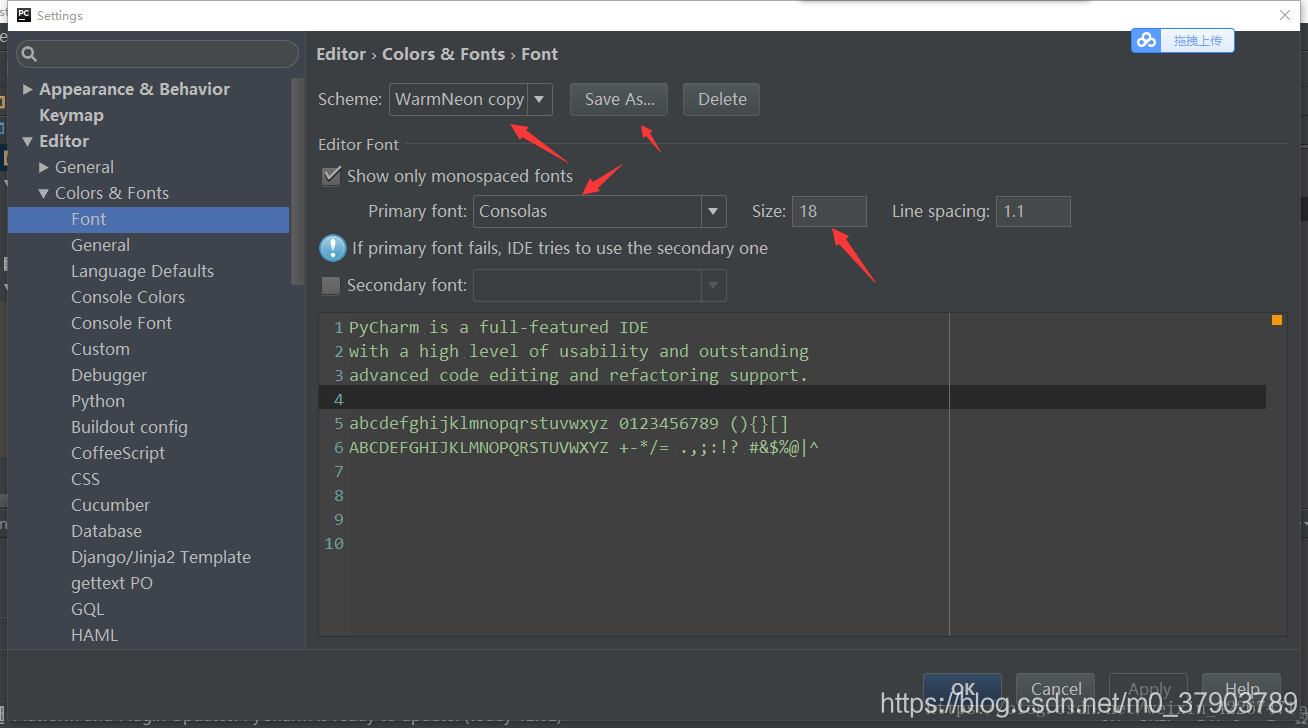Select Console Font item
1308x728 pixels.
click(x=121, y=323)
